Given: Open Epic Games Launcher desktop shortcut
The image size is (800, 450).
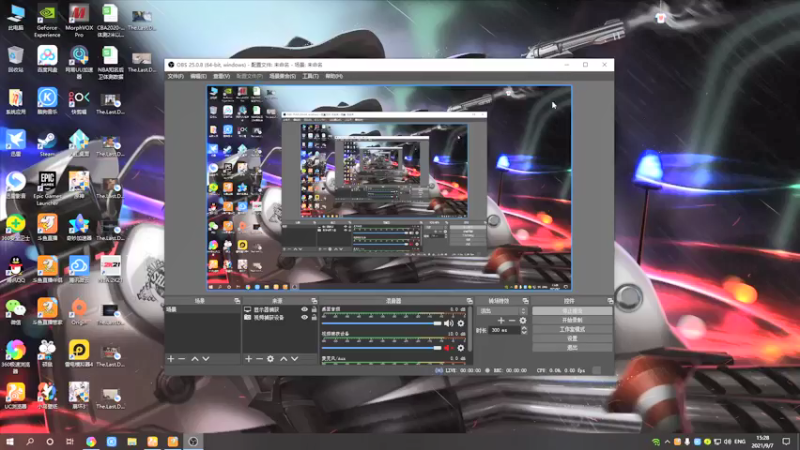Looking at the screenshot, I should [x=47, y=188].
